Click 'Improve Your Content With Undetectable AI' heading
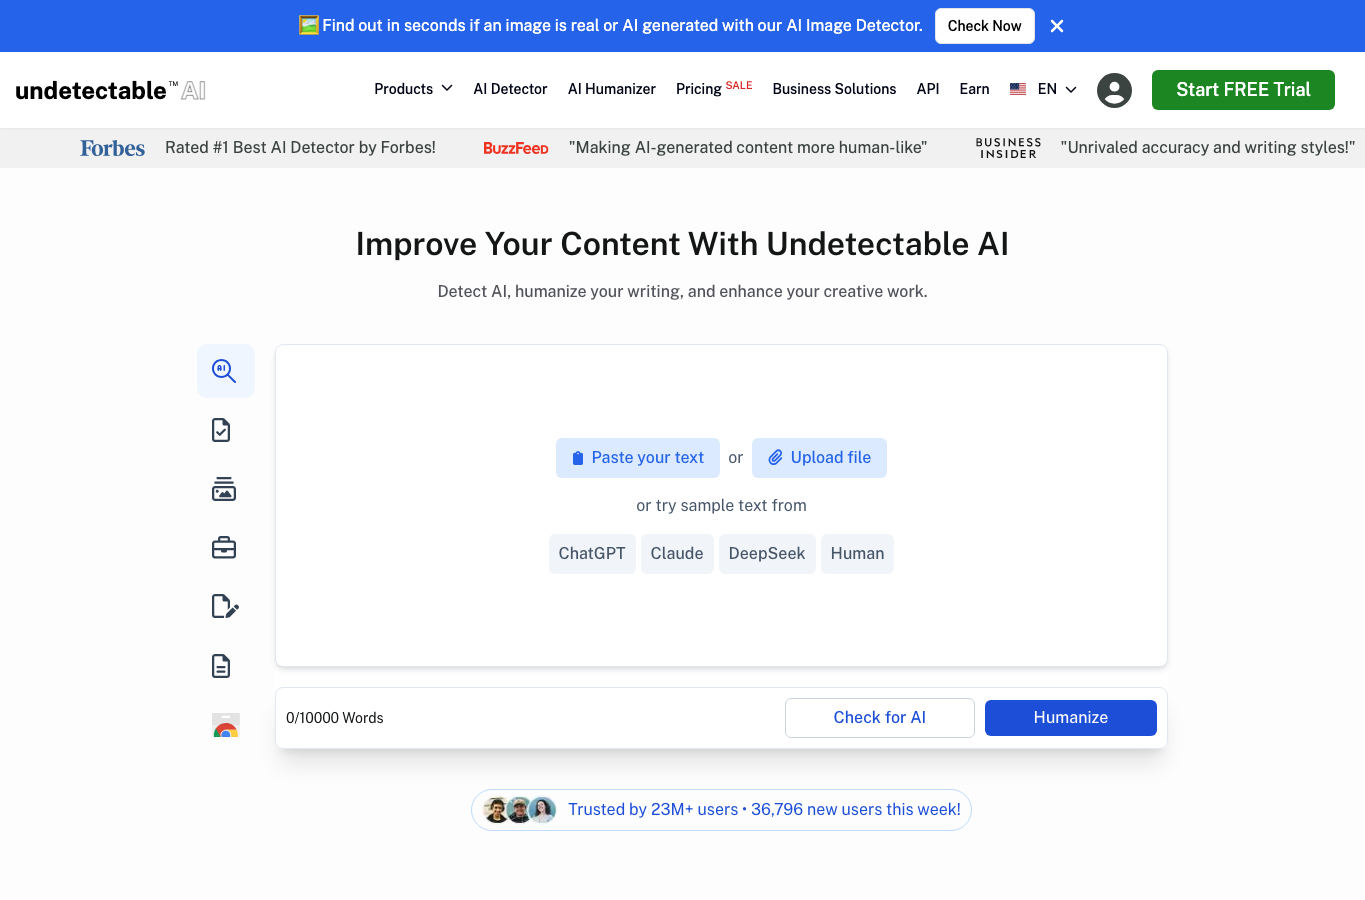Viewport: 1365px width, 900px height. (x=682, y=244)
